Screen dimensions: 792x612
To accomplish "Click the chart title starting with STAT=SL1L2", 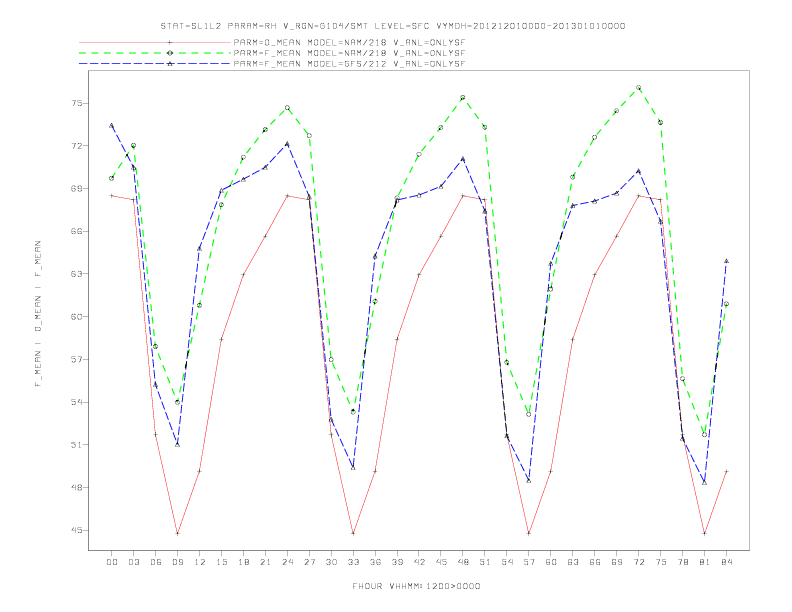I will click(x=392, y=26).
